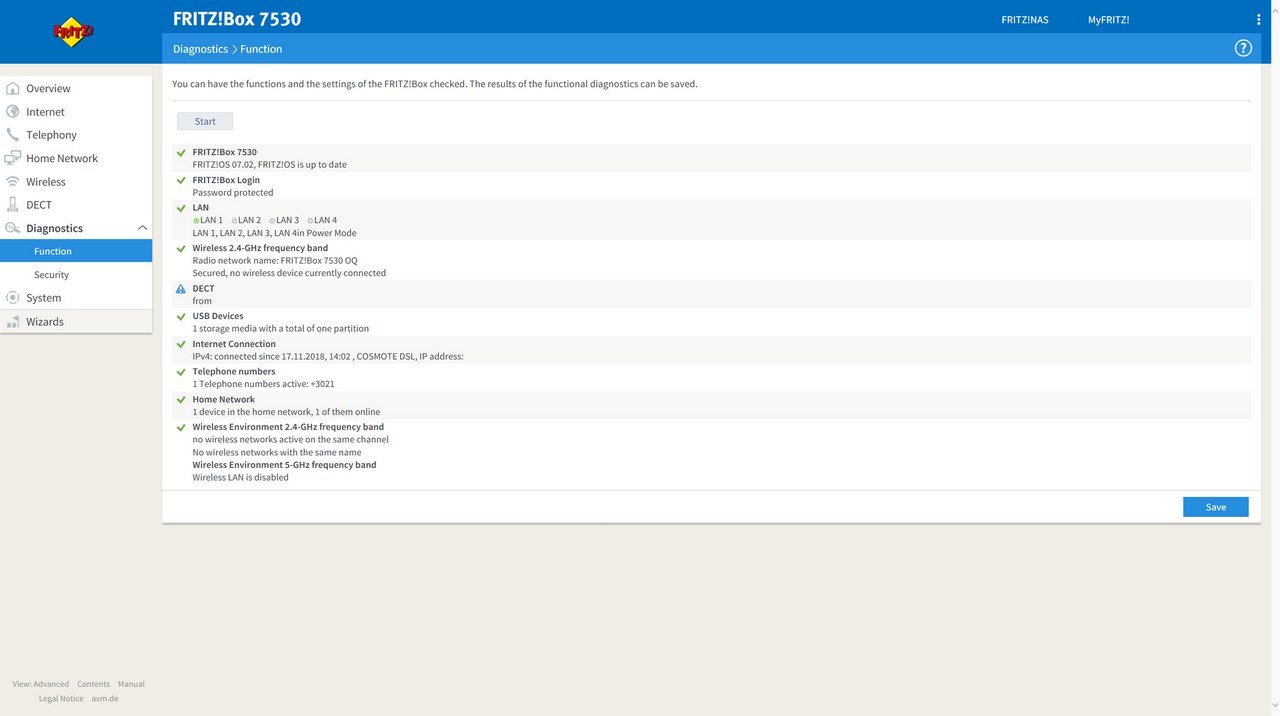The image size is (1280, 716).
Task: Click the Telephone numbers active text
Action: pyautogui.click(x=264, y=384)
